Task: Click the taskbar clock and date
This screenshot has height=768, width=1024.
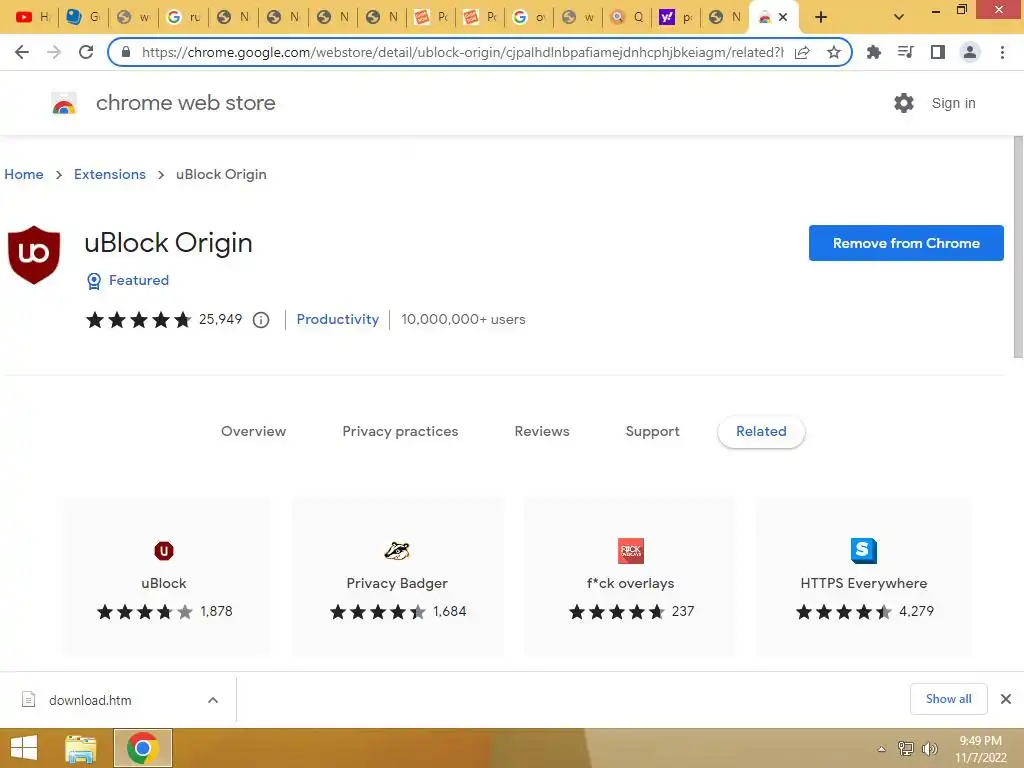Action: point(980,749)
